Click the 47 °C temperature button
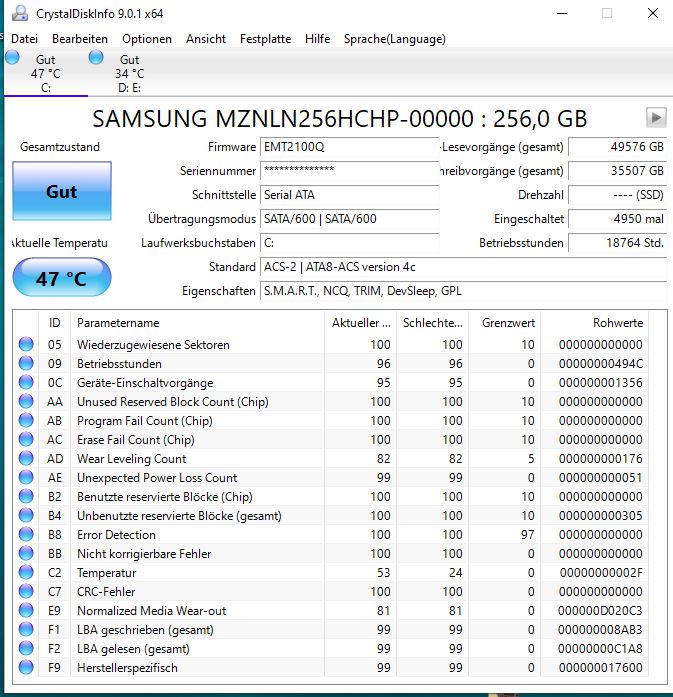673x697 pixels. click(62, 278)
